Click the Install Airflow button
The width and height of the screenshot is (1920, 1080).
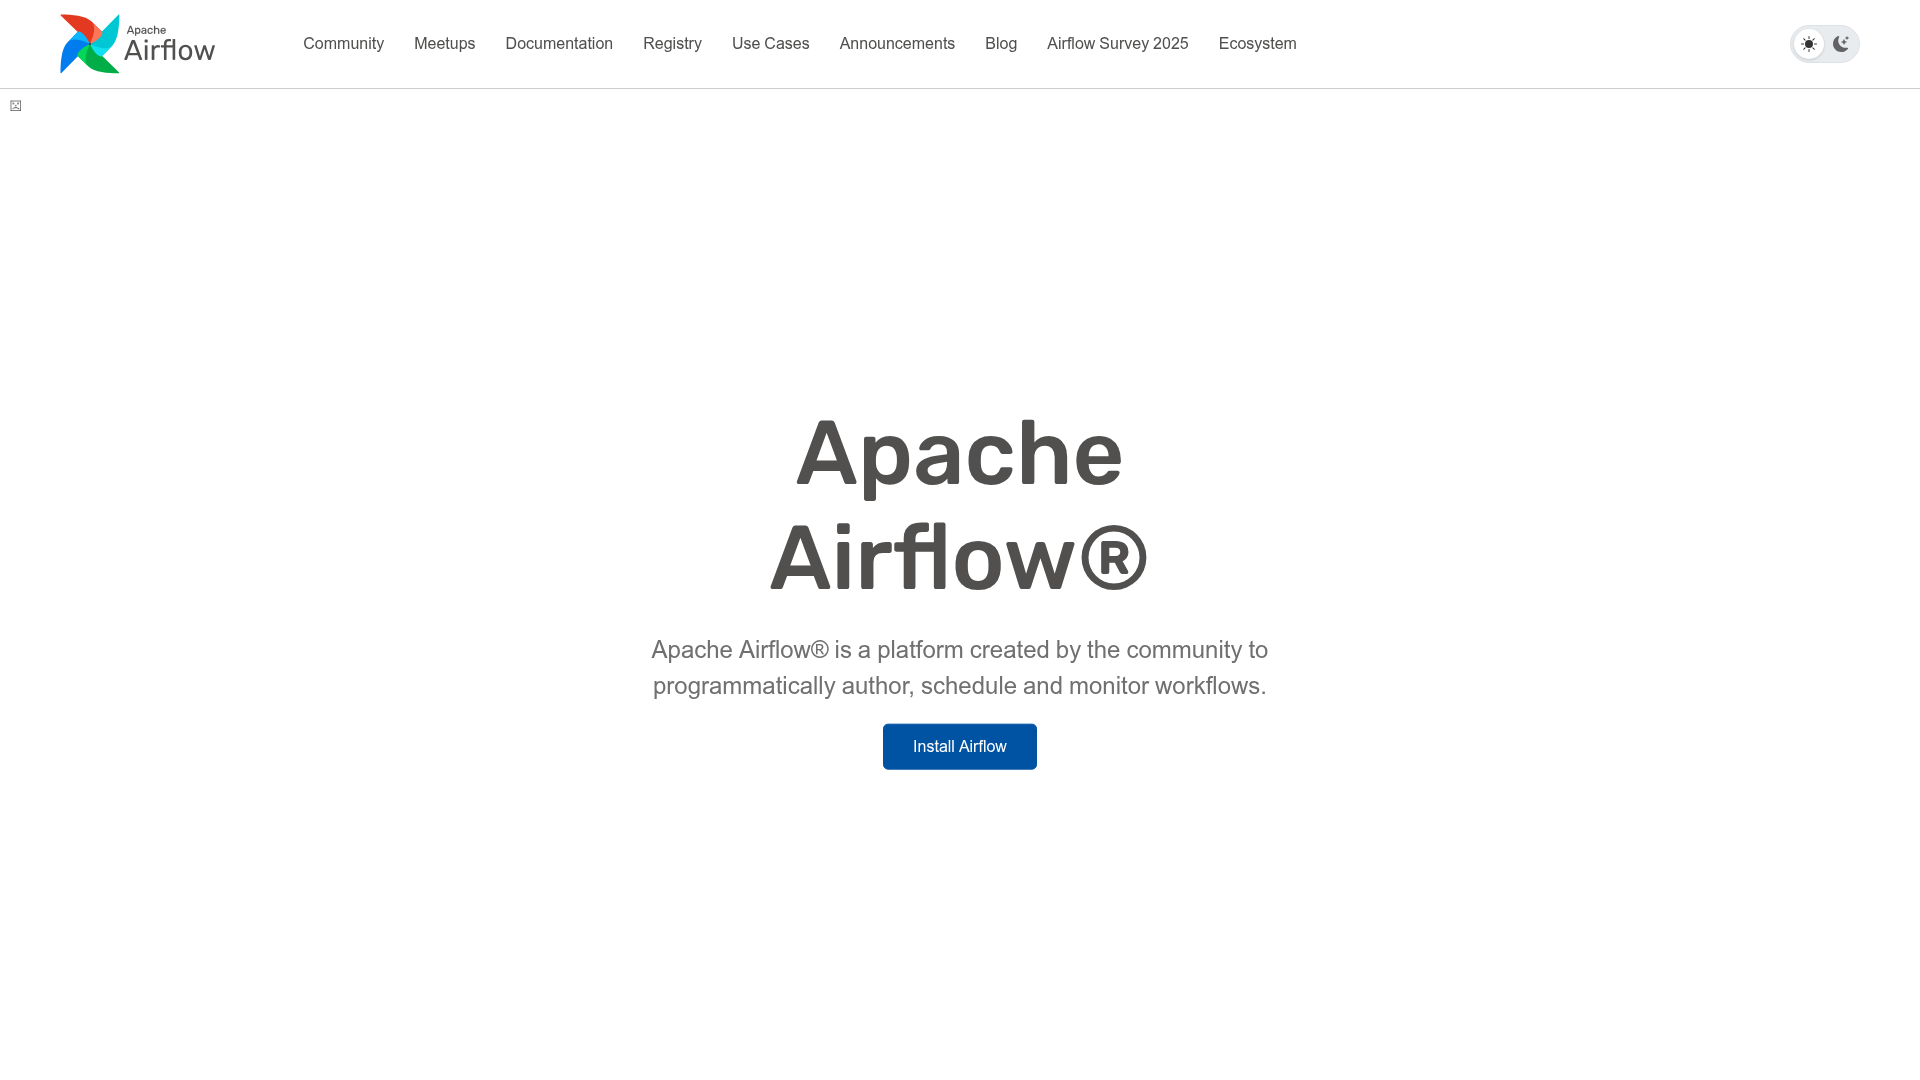[x=960, y=747]
